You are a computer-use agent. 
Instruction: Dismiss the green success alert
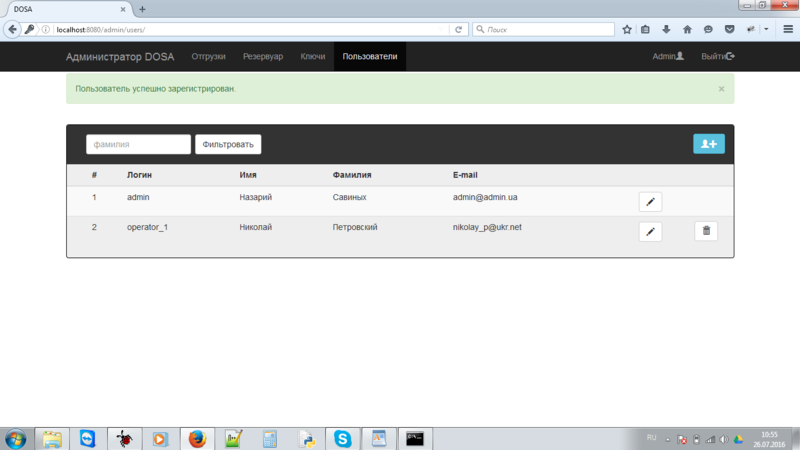[721, 89]
